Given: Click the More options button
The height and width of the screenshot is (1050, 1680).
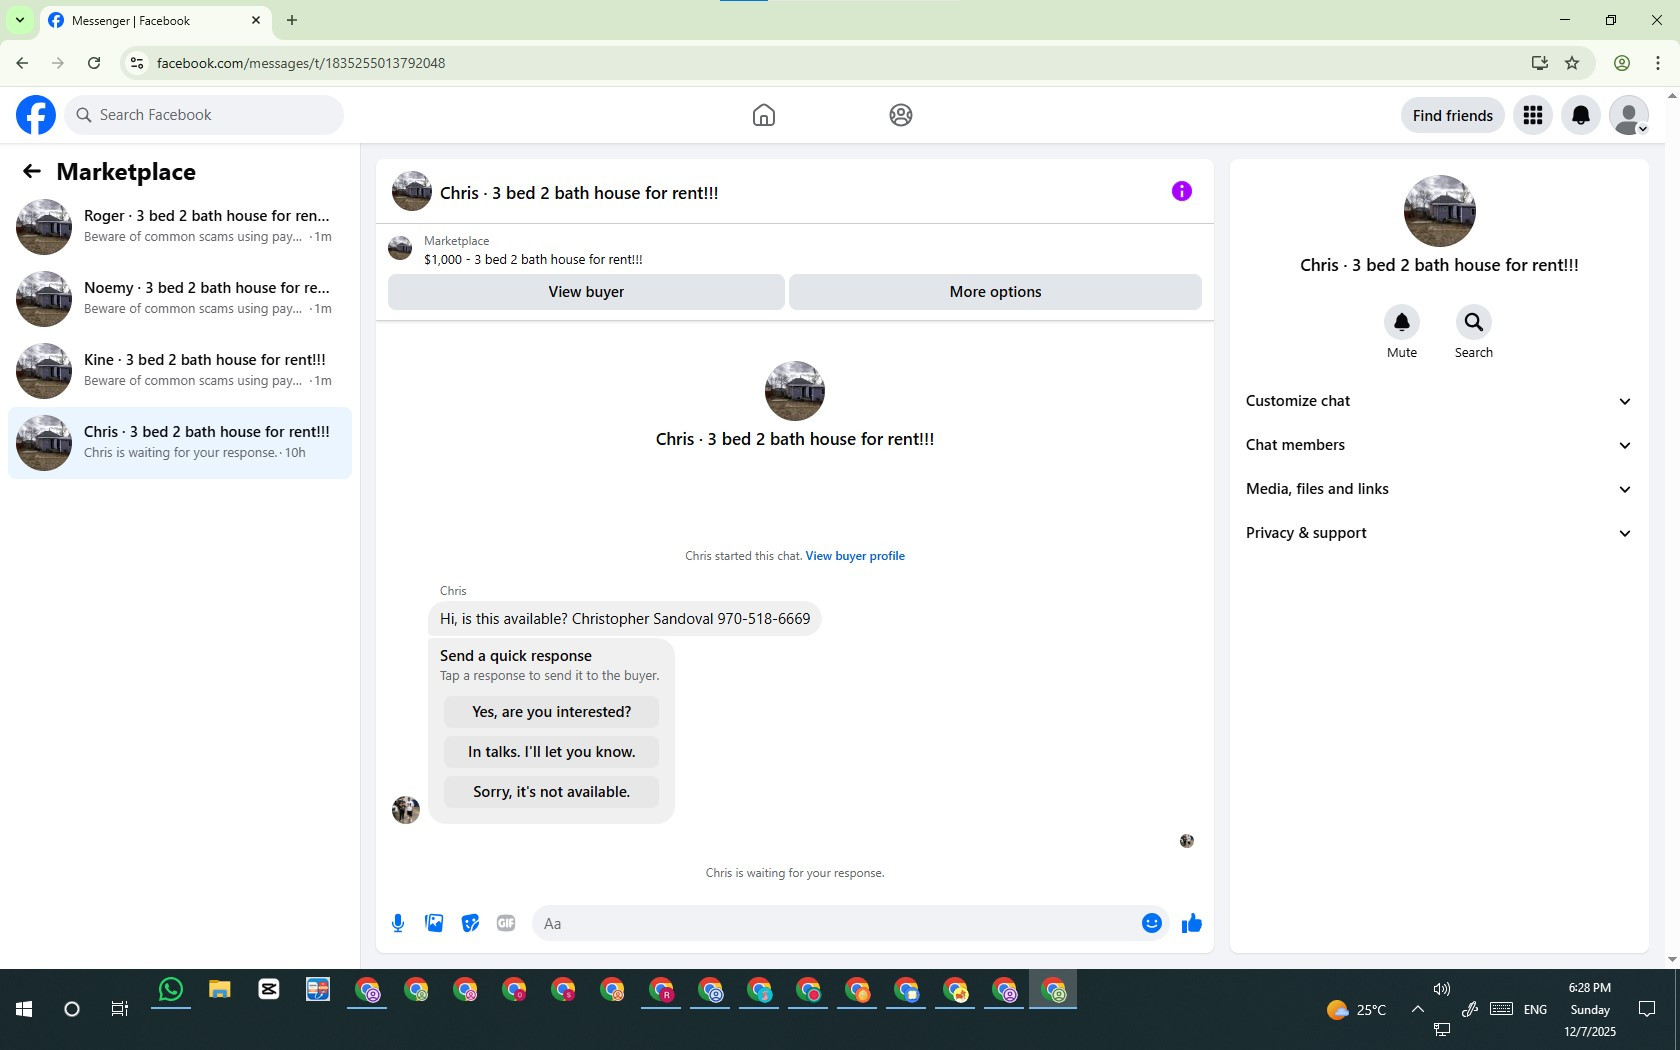Looking at the screenshot, I should click(x=995, y=292).
